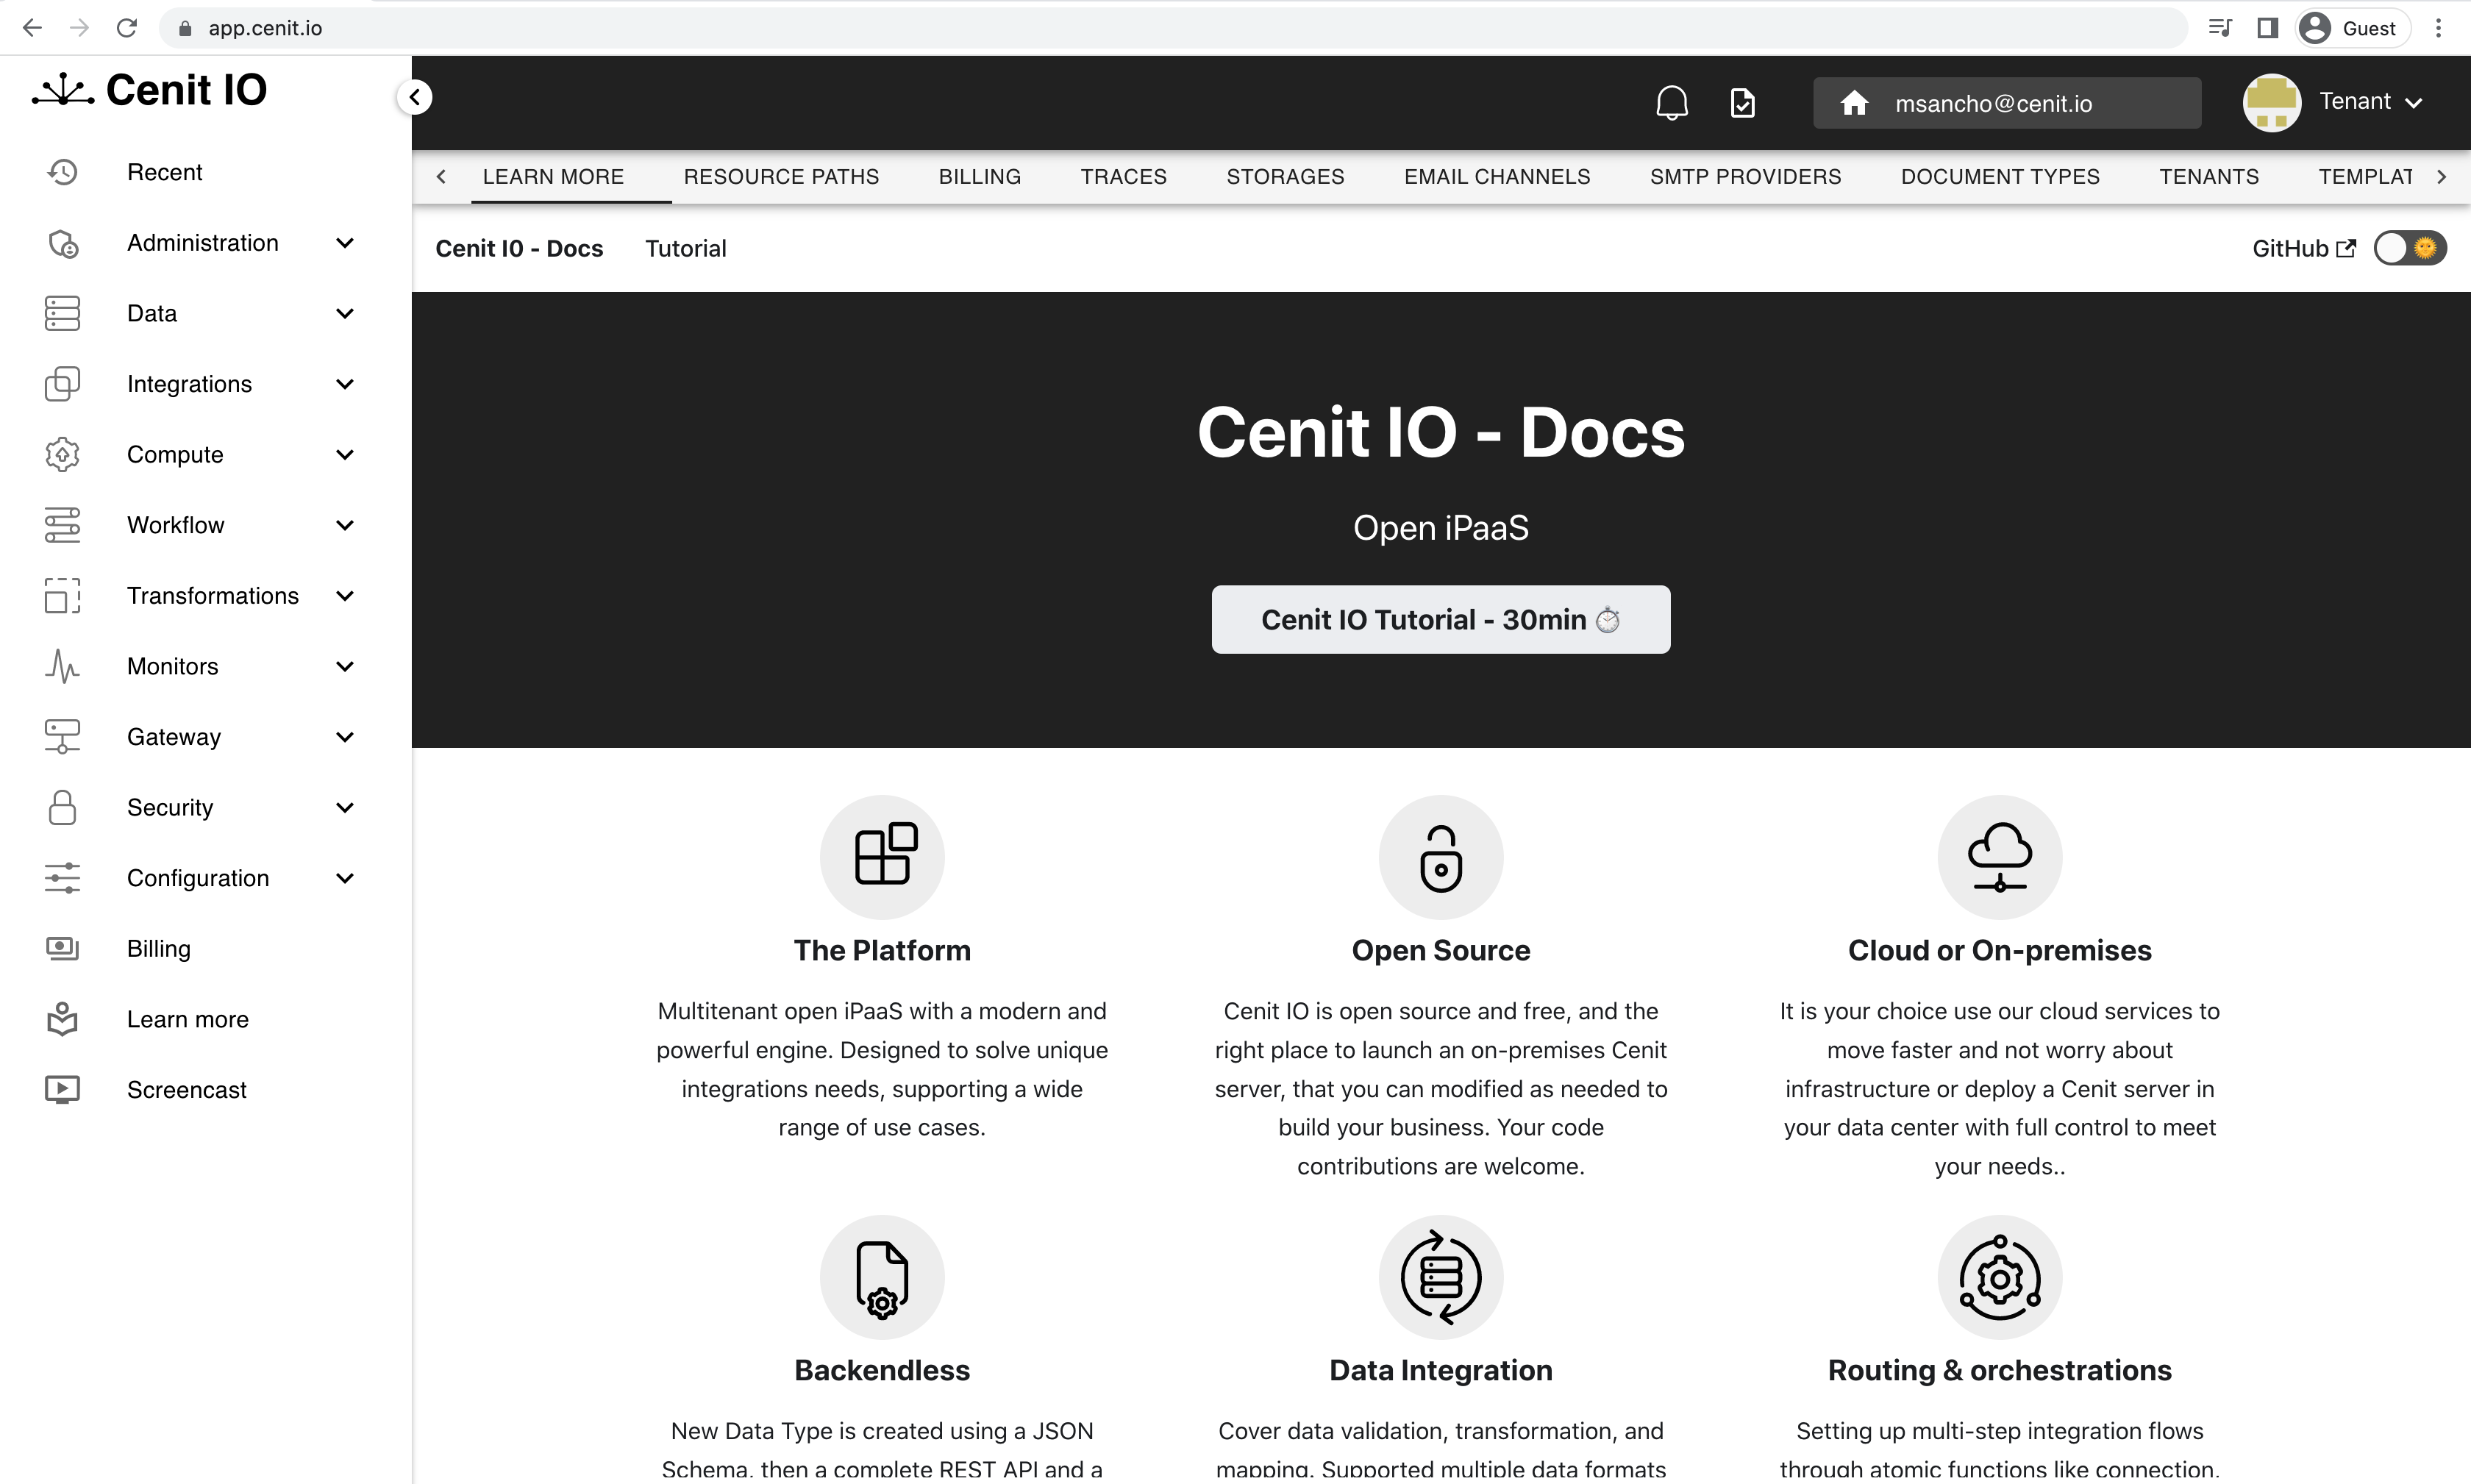The height and width of the screenshot is (1484, 2471).
Task: Open the Recent history icon
Action: (62, 172)
